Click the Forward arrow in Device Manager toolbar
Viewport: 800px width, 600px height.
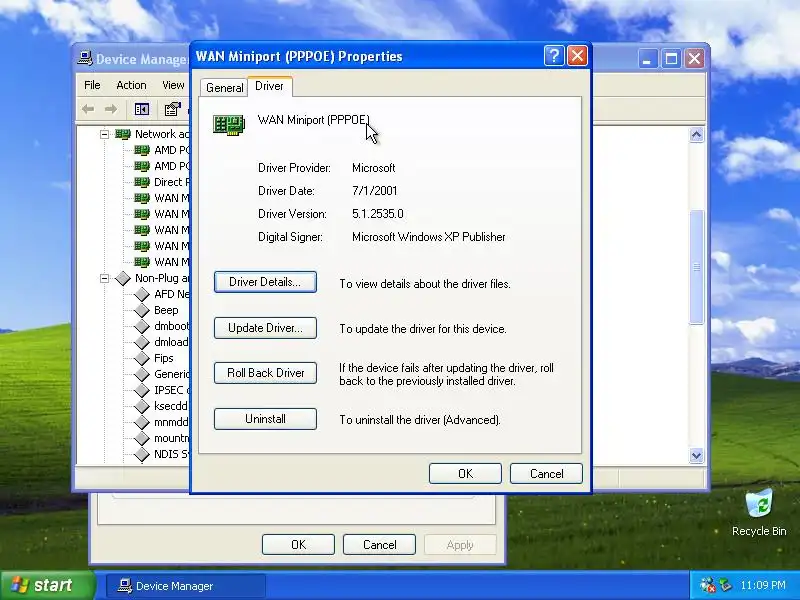111,109
